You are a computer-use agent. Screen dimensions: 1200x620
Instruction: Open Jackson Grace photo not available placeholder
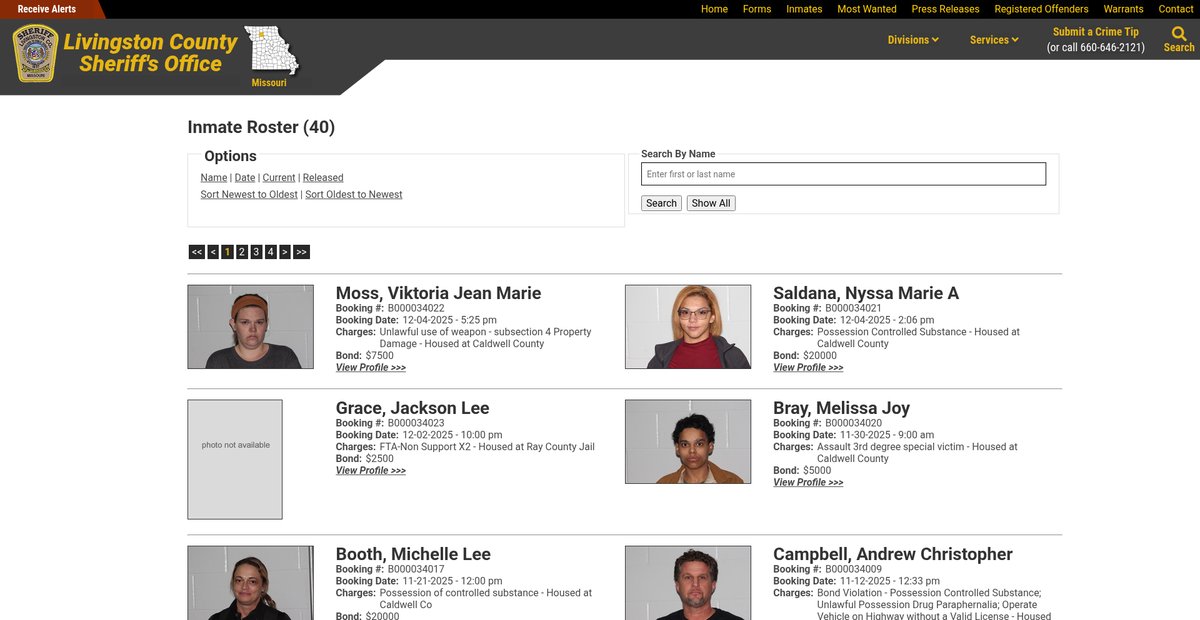point(235,459)
